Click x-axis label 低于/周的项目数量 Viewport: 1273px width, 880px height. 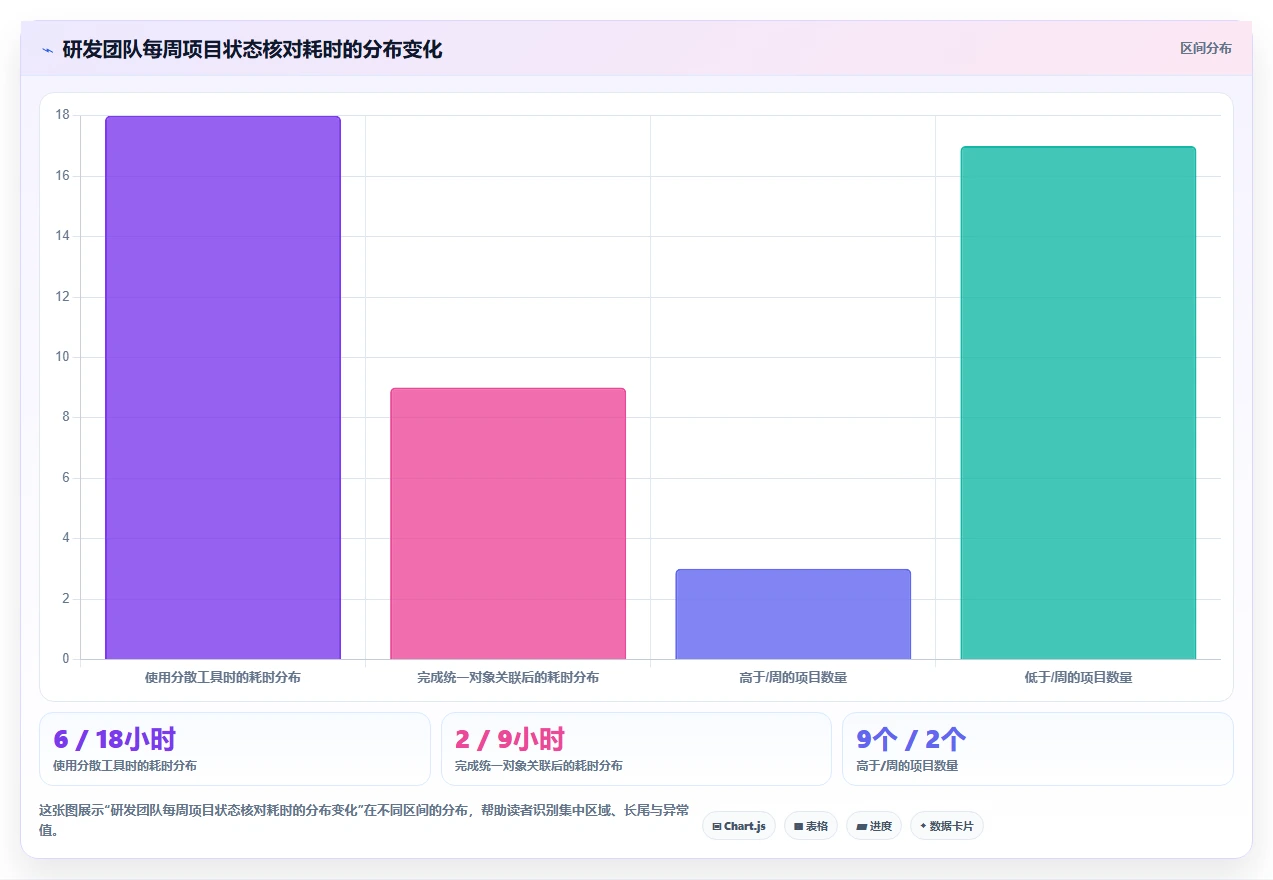[x=1078, y=677]
